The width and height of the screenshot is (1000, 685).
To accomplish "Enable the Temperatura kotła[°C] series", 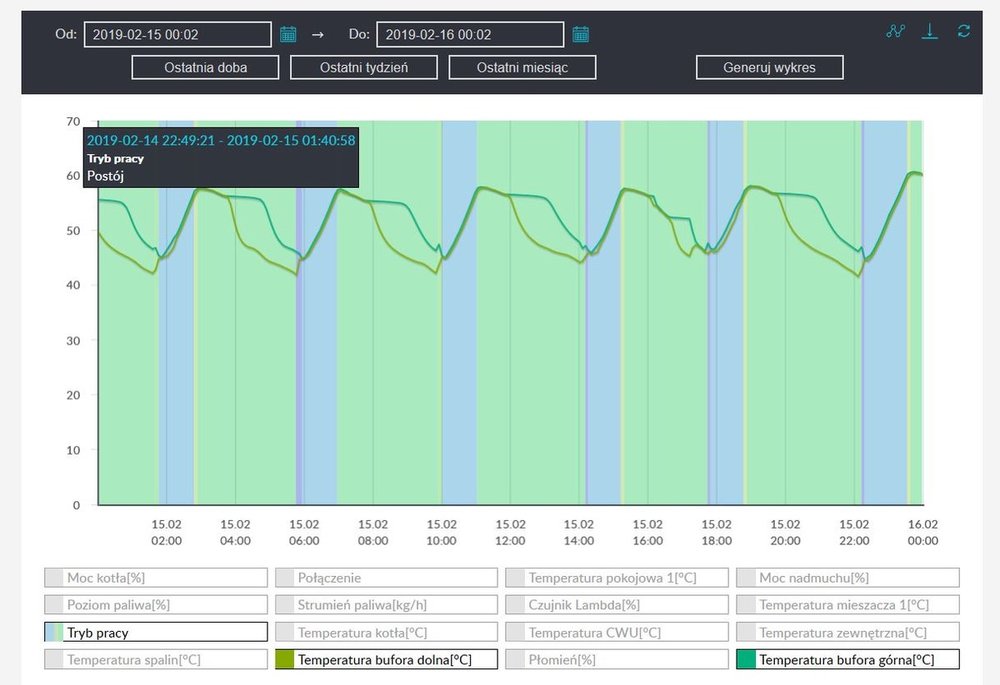I will 386,632.
